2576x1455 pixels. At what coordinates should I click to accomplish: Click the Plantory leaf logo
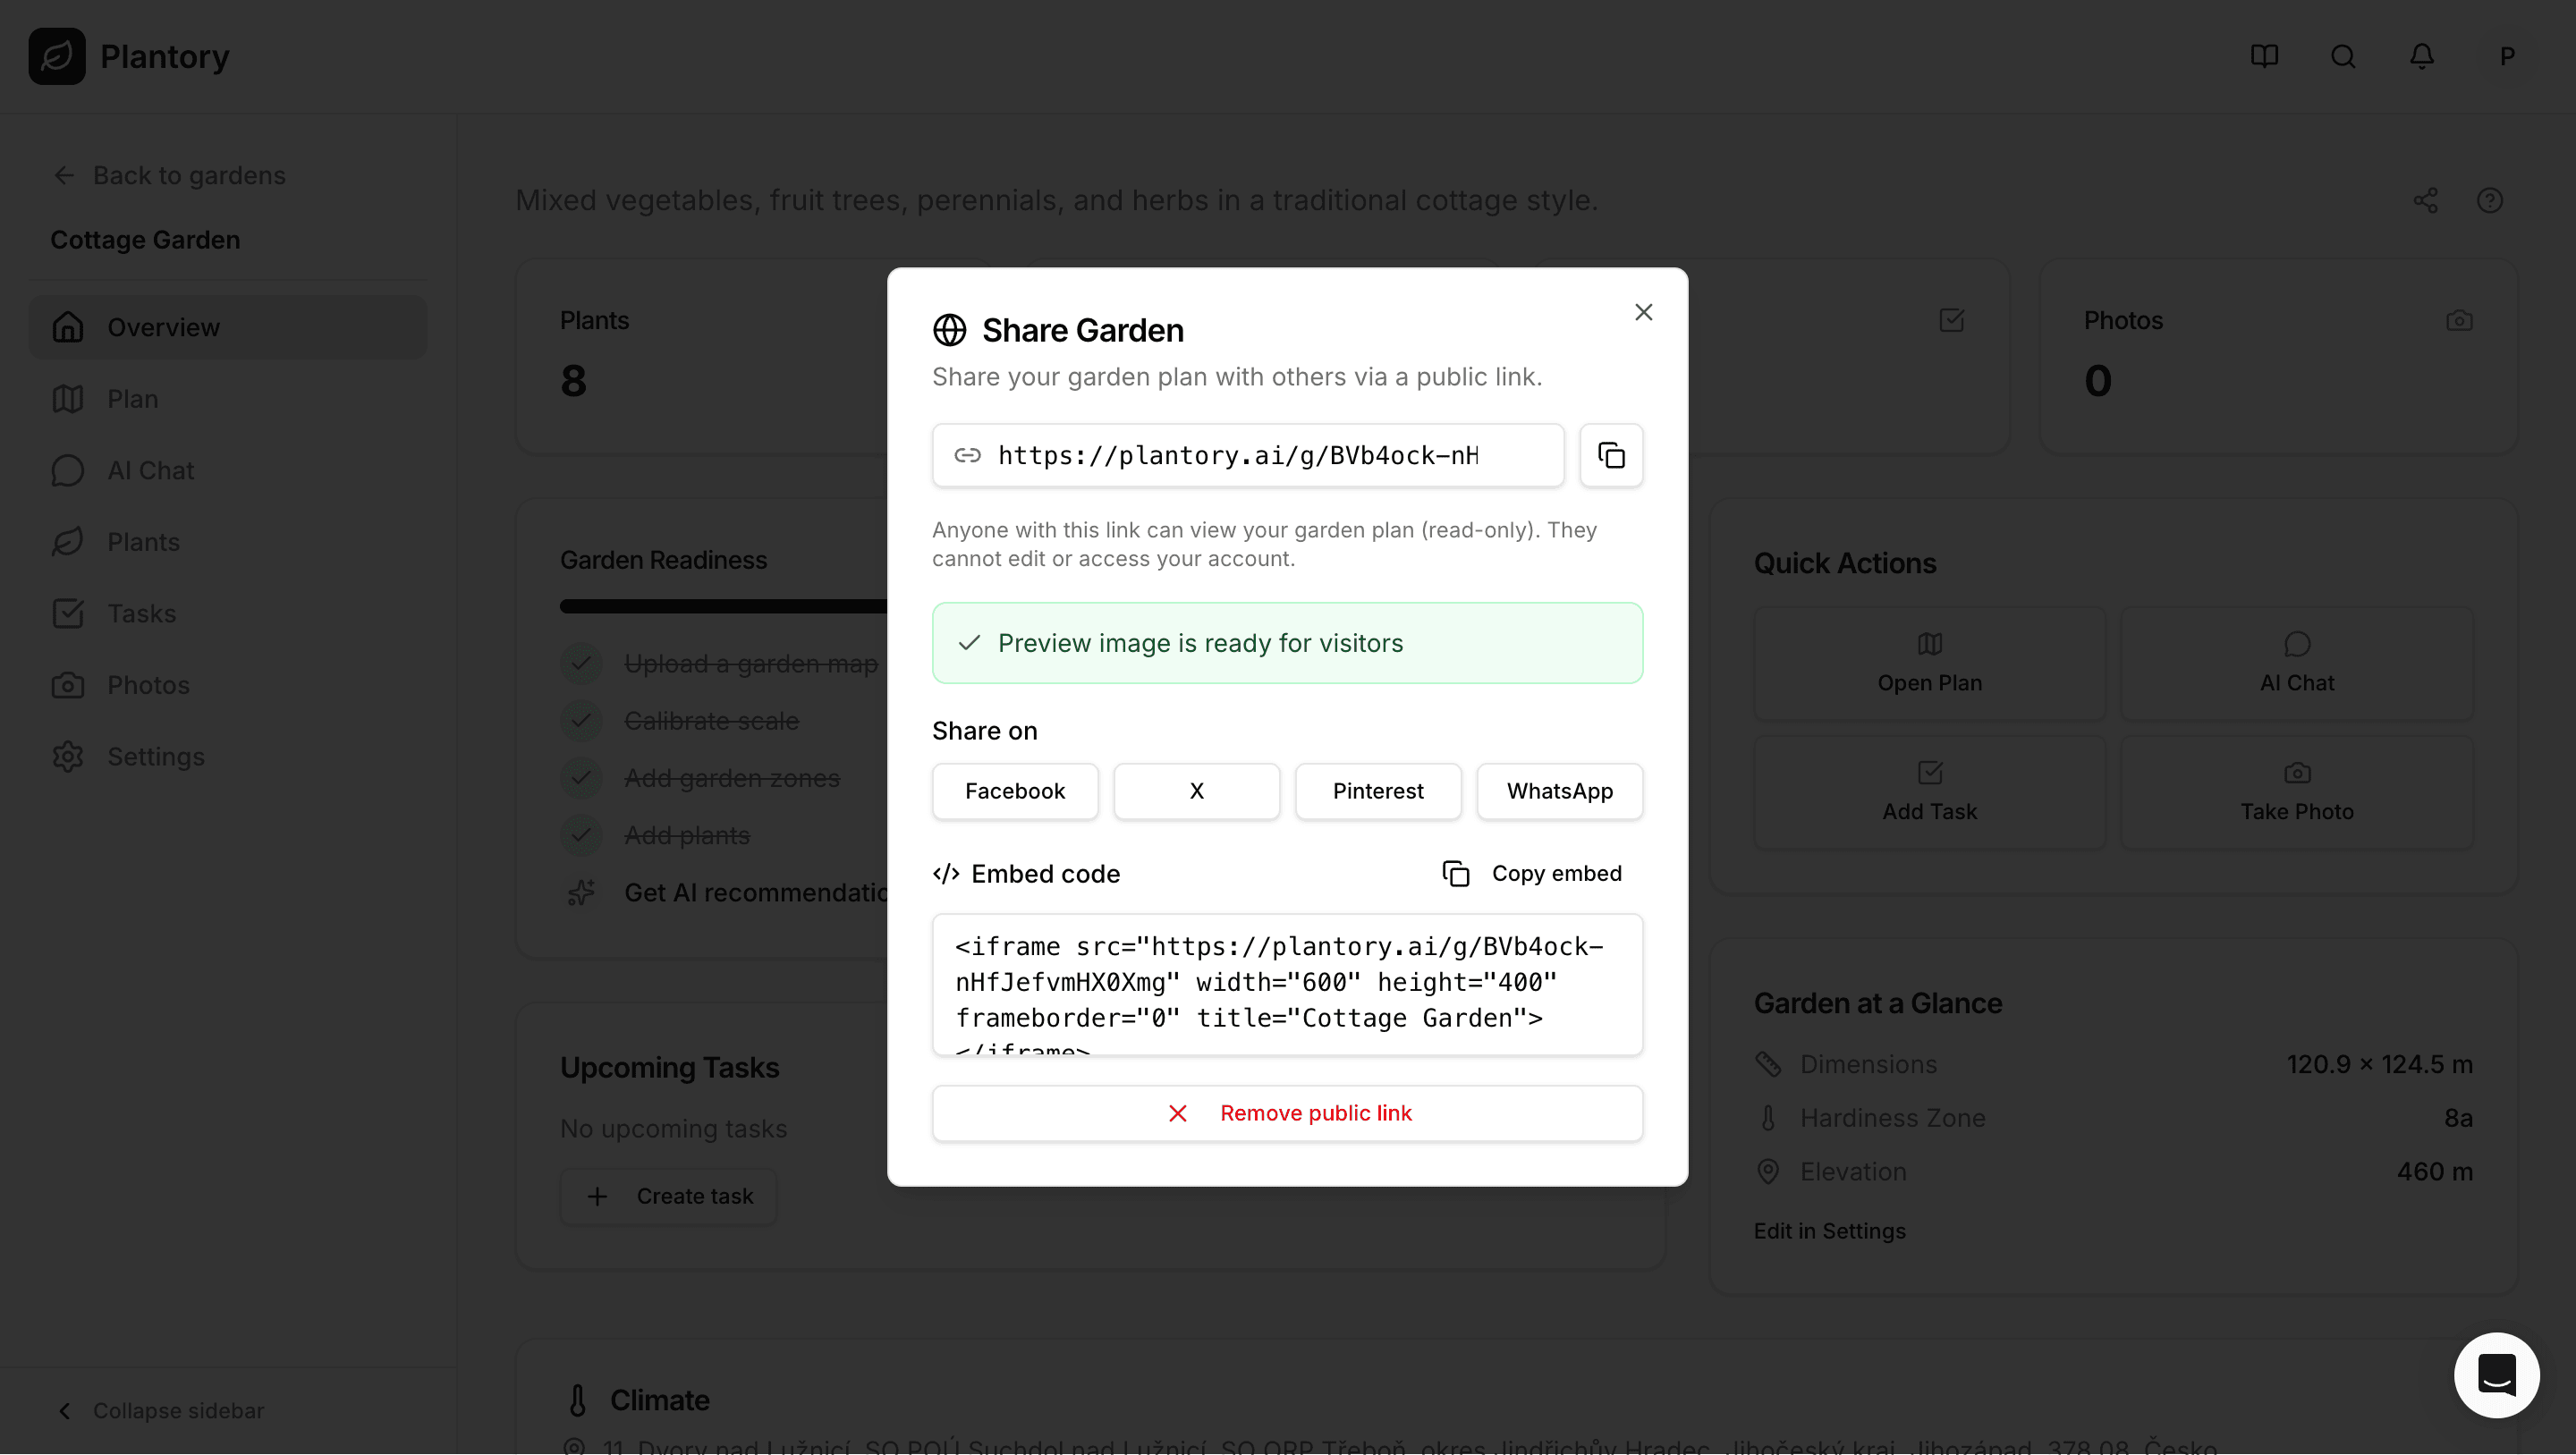(x=57, y=56)
